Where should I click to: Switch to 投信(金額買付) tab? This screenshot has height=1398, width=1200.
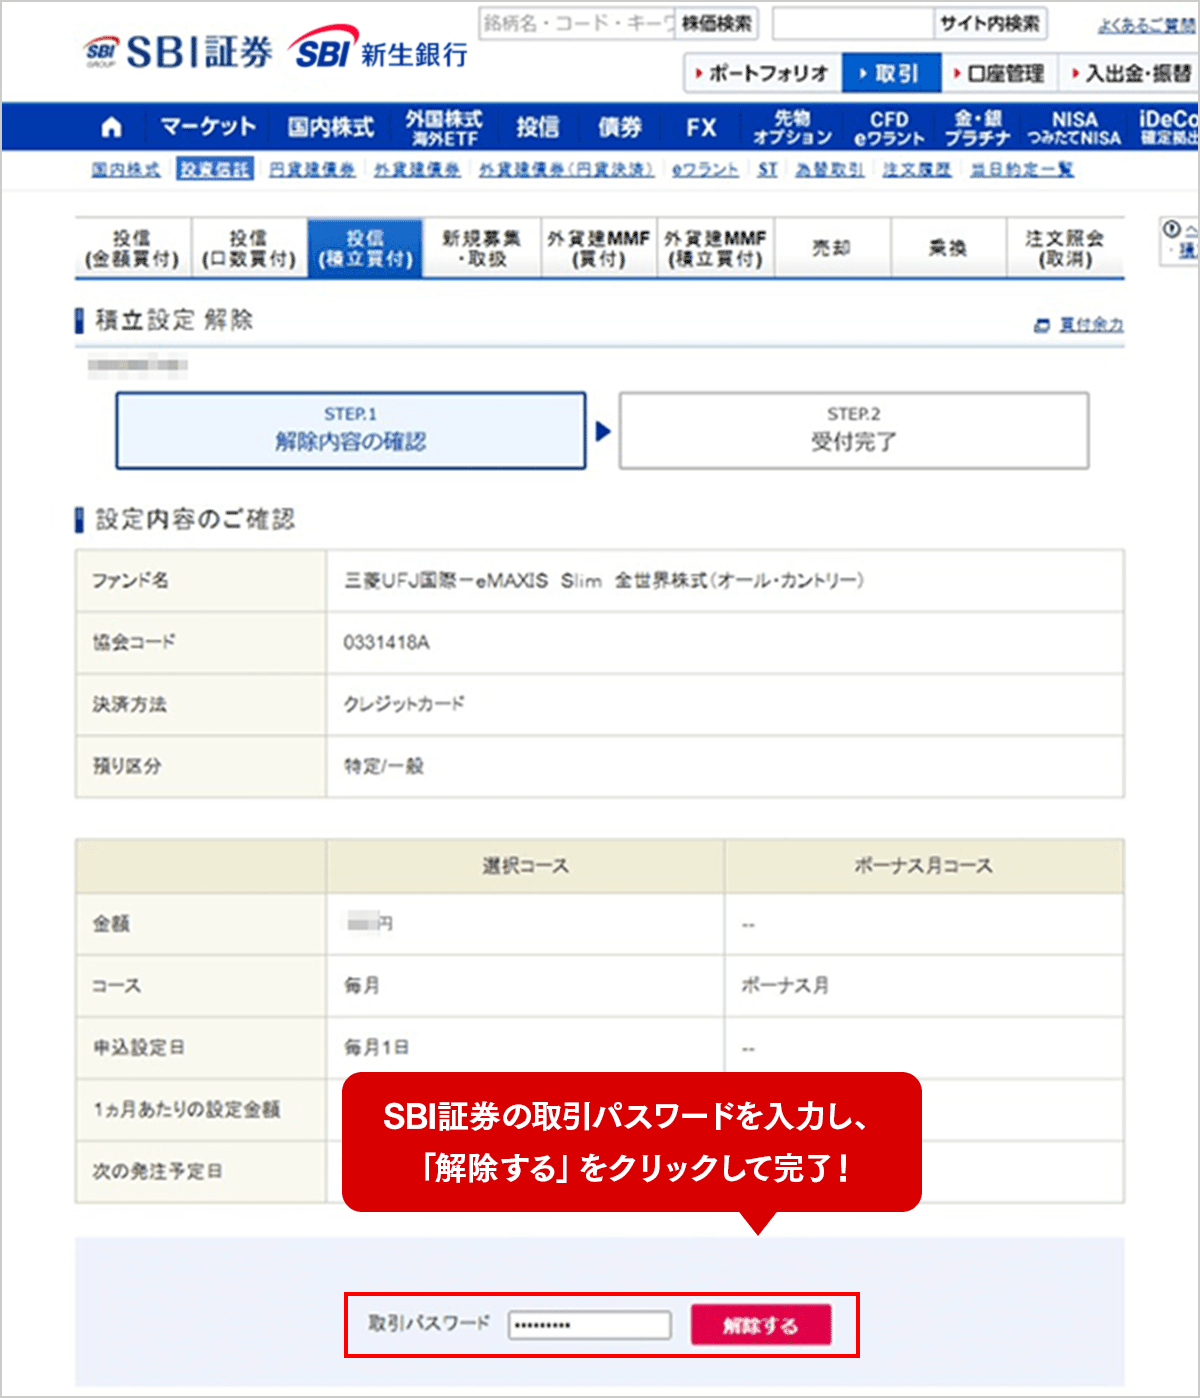pyautogui.click(x=132, y=248)
